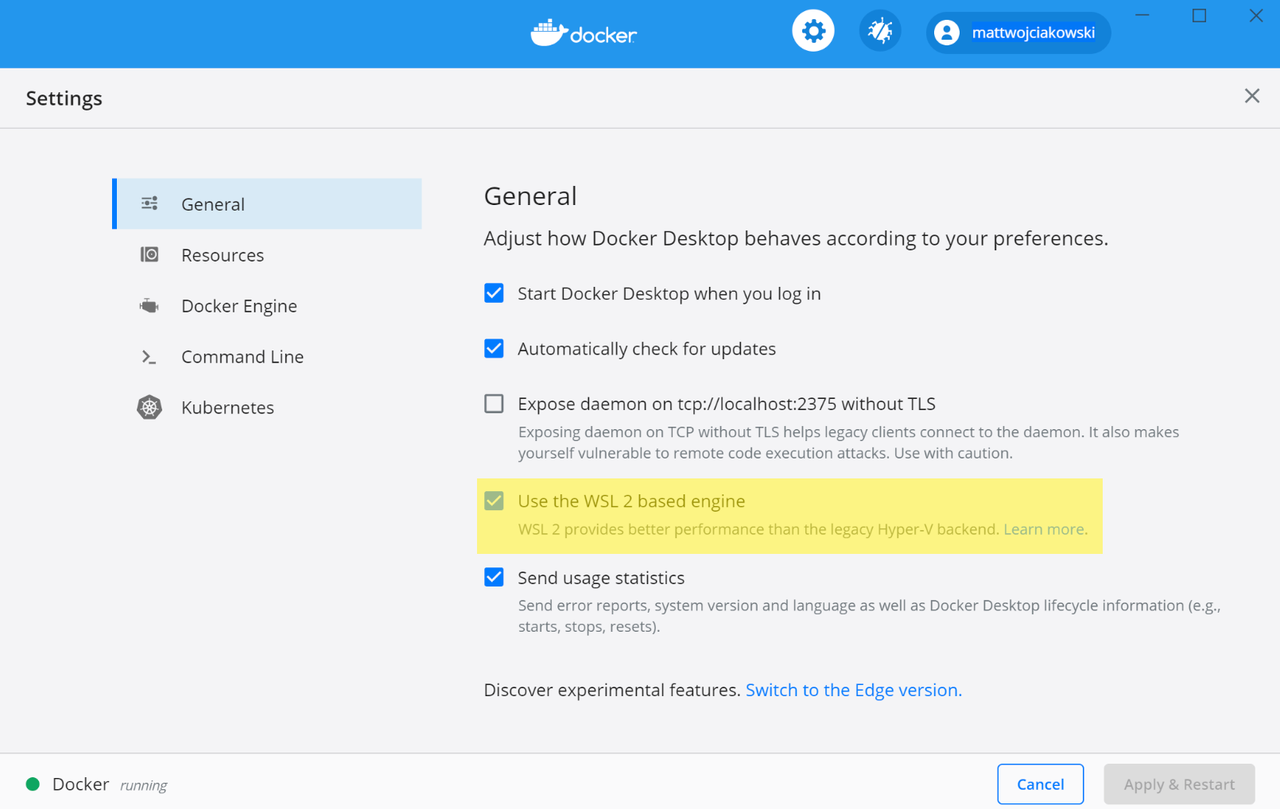Toggle the Use the WSL 2 based engine checkbox
Screen dimensions: 1280x809
(x=494, y=501)
